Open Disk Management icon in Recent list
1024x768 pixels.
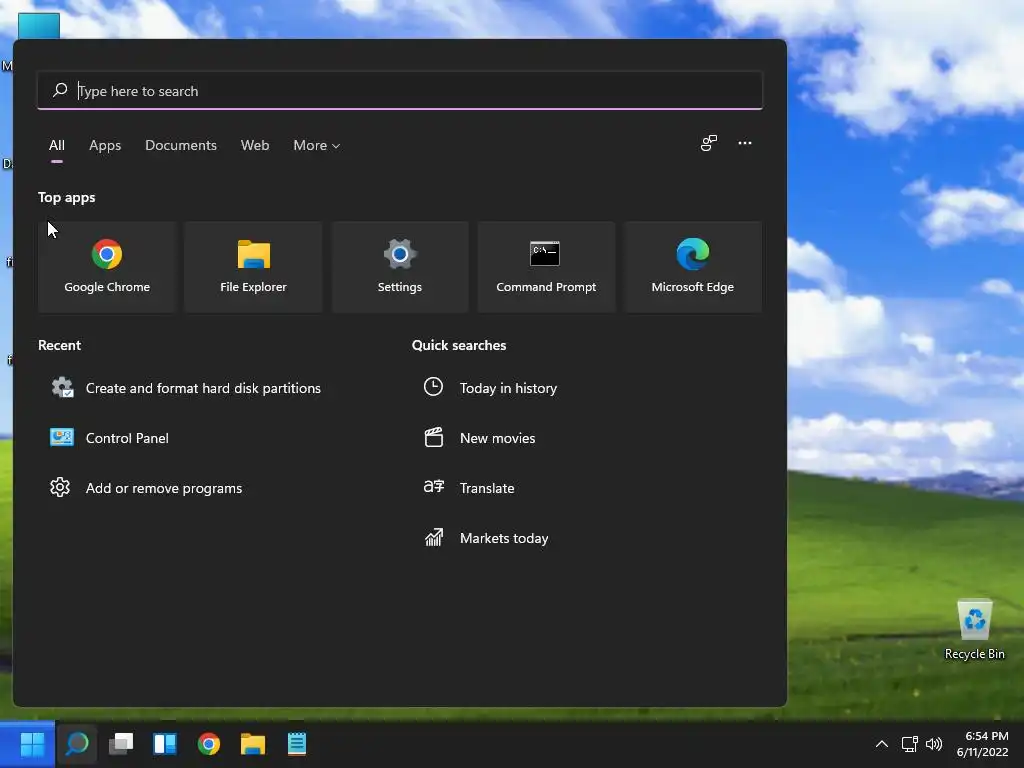62,388
